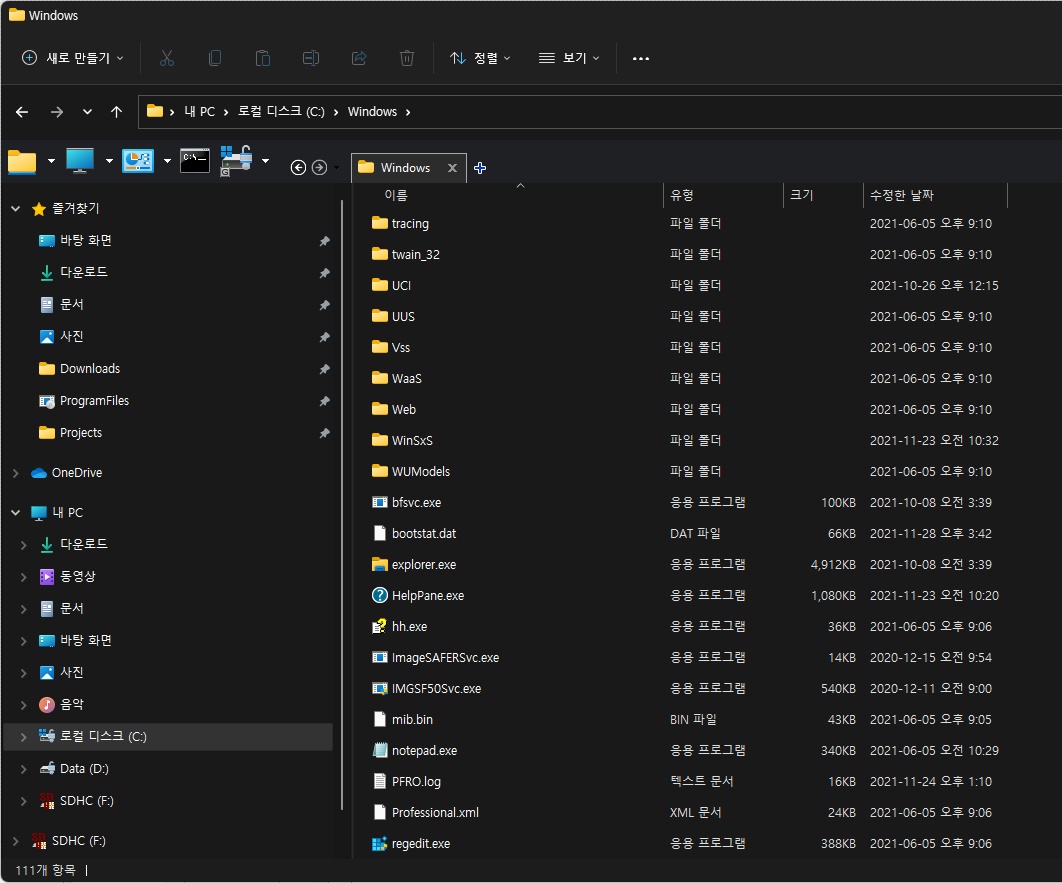Image resolution: width=1062 pixels, height=883 pixels.
Task: Select the Professional.xml file
Action: point(435,813)
